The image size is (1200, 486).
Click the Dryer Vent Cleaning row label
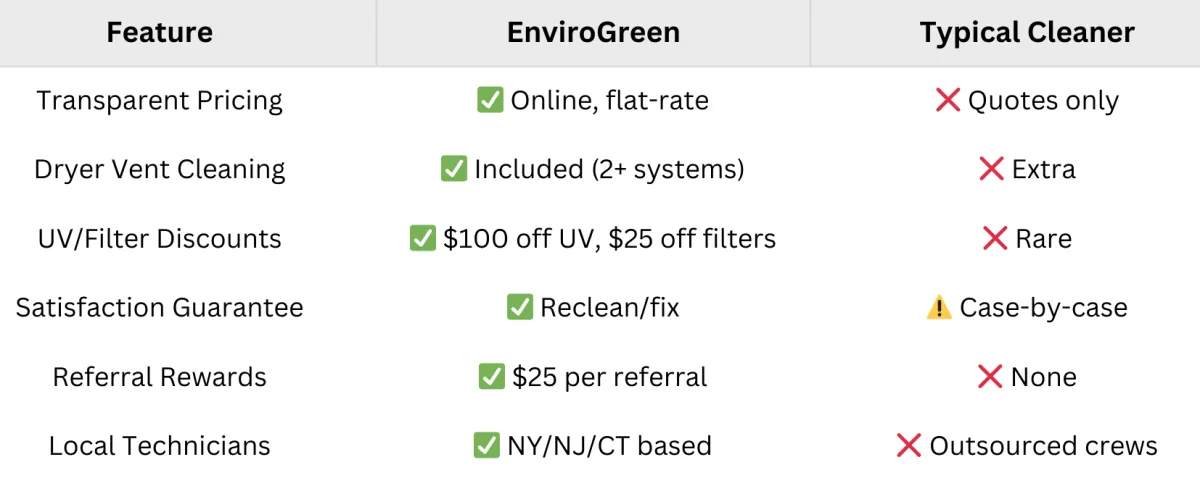[160, 170]
